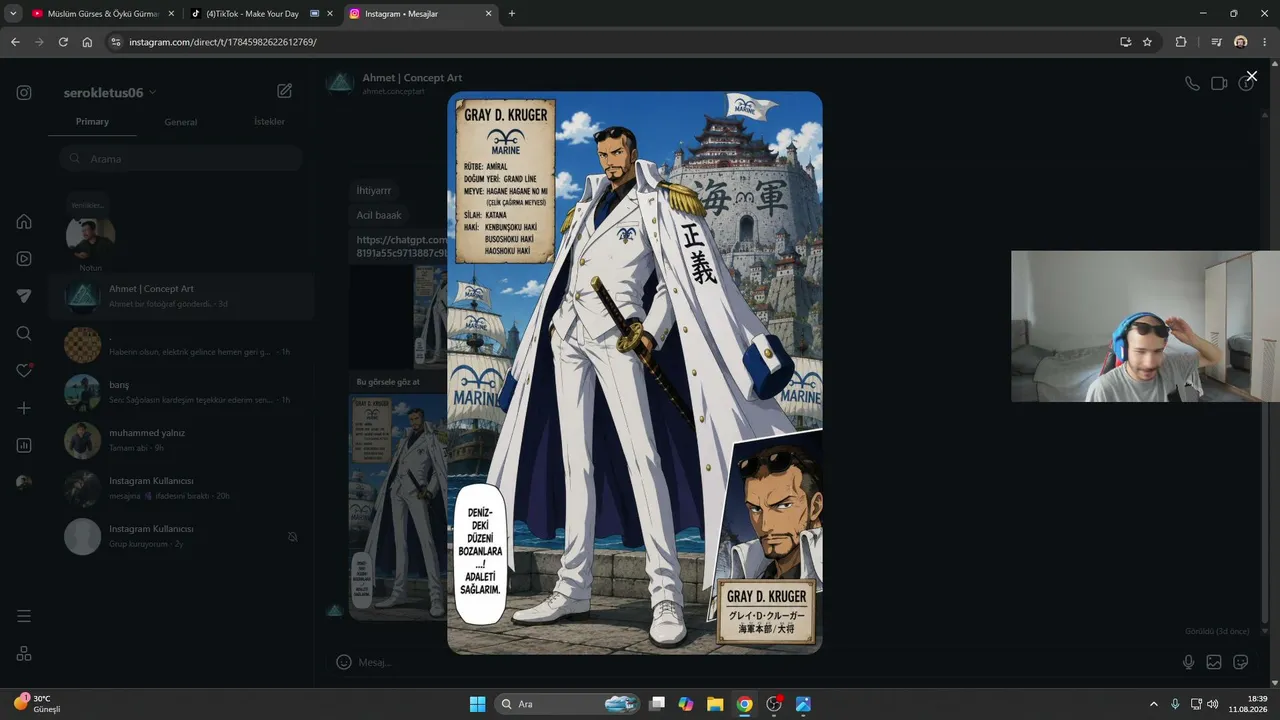Go to Instagram Home feed icon
This screenshot has width=1280, height=720.
coord(24,221)
